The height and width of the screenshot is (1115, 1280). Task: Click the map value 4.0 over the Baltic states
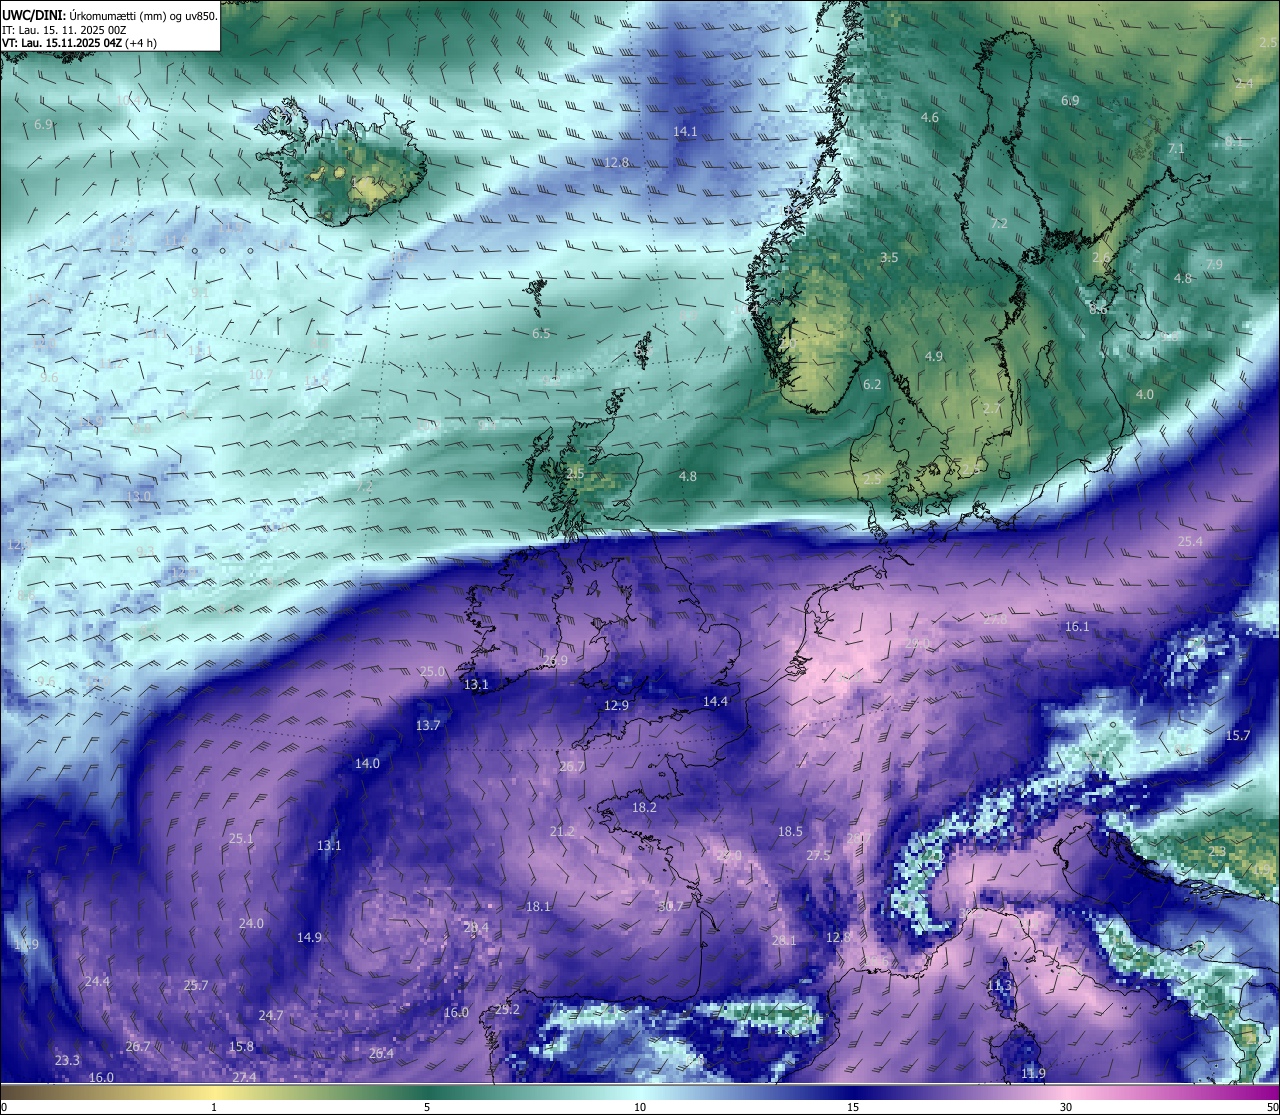1145,395
